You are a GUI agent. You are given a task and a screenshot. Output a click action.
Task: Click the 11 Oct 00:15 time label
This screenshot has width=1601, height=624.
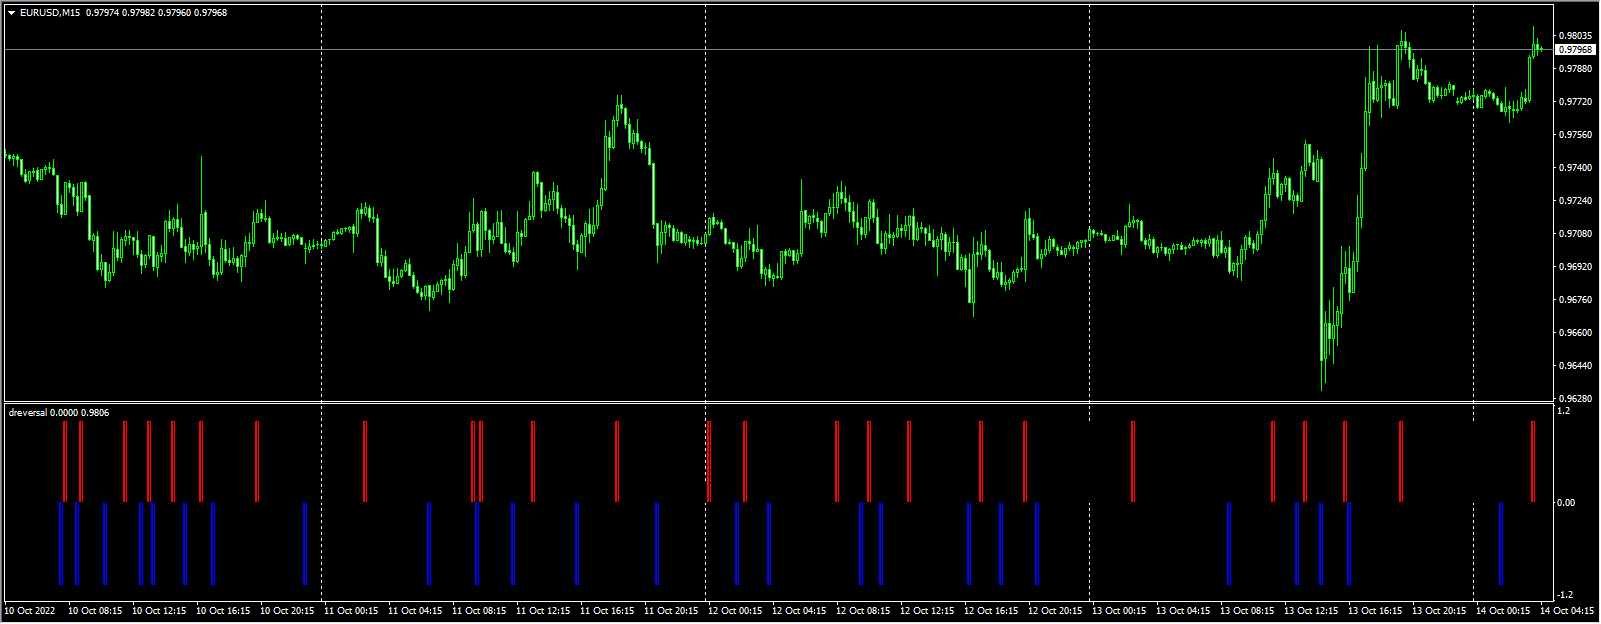351,610
